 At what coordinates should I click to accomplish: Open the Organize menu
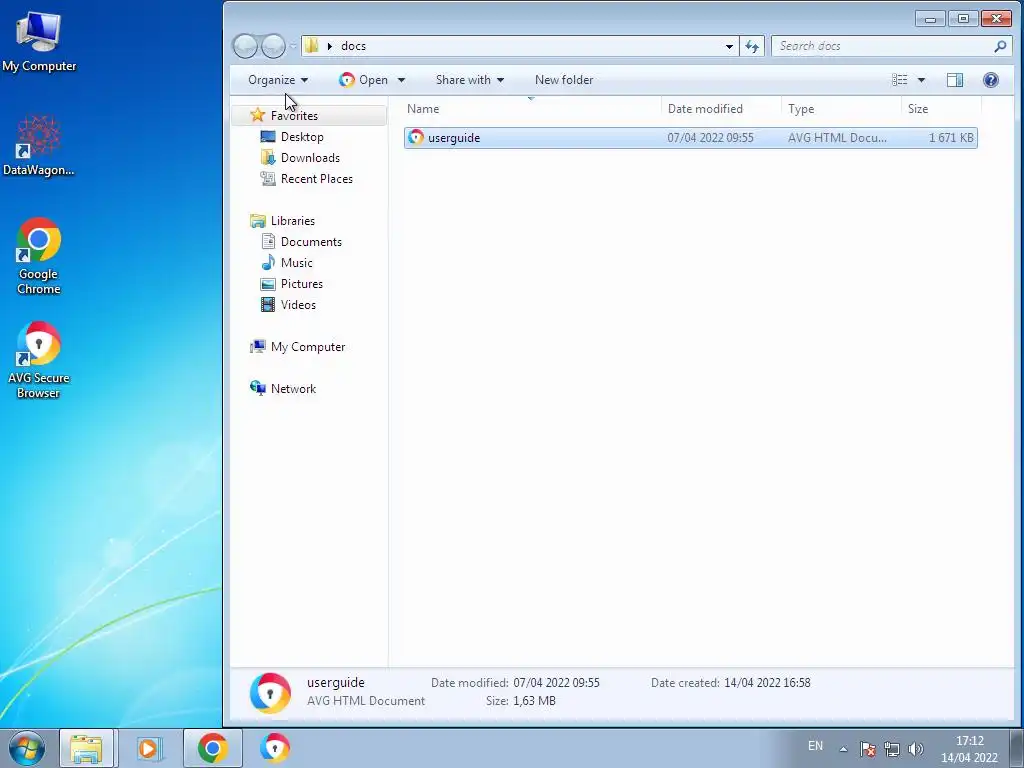pos(278,80)
